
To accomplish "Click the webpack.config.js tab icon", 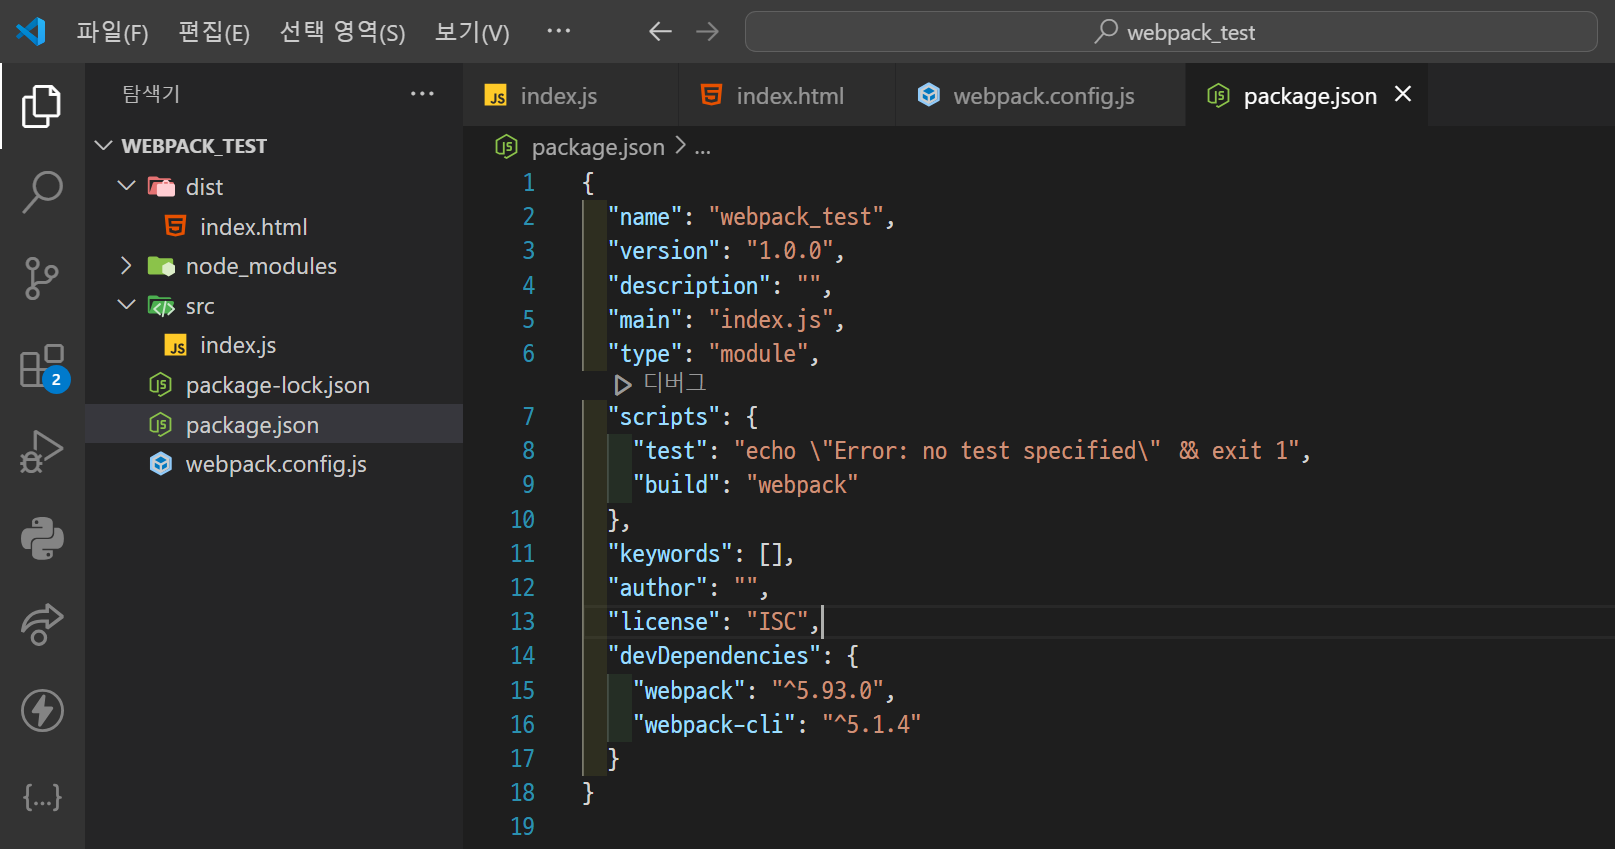I will click(x=929, y=95).
